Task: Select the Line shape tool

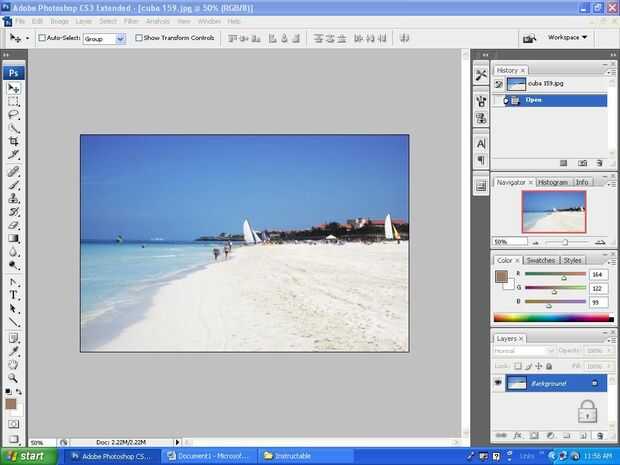Action: pos(13,322)
